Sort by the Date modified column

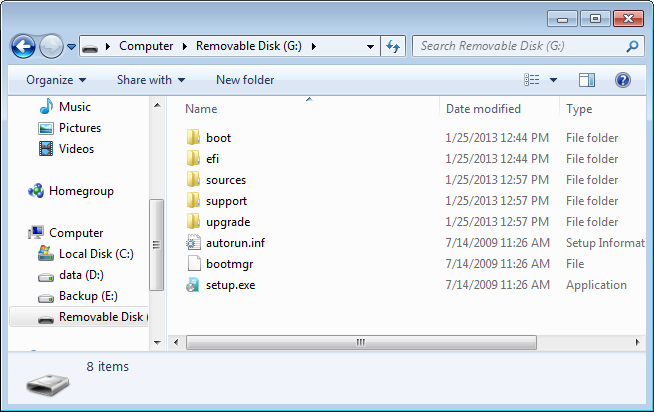point(483,109)
